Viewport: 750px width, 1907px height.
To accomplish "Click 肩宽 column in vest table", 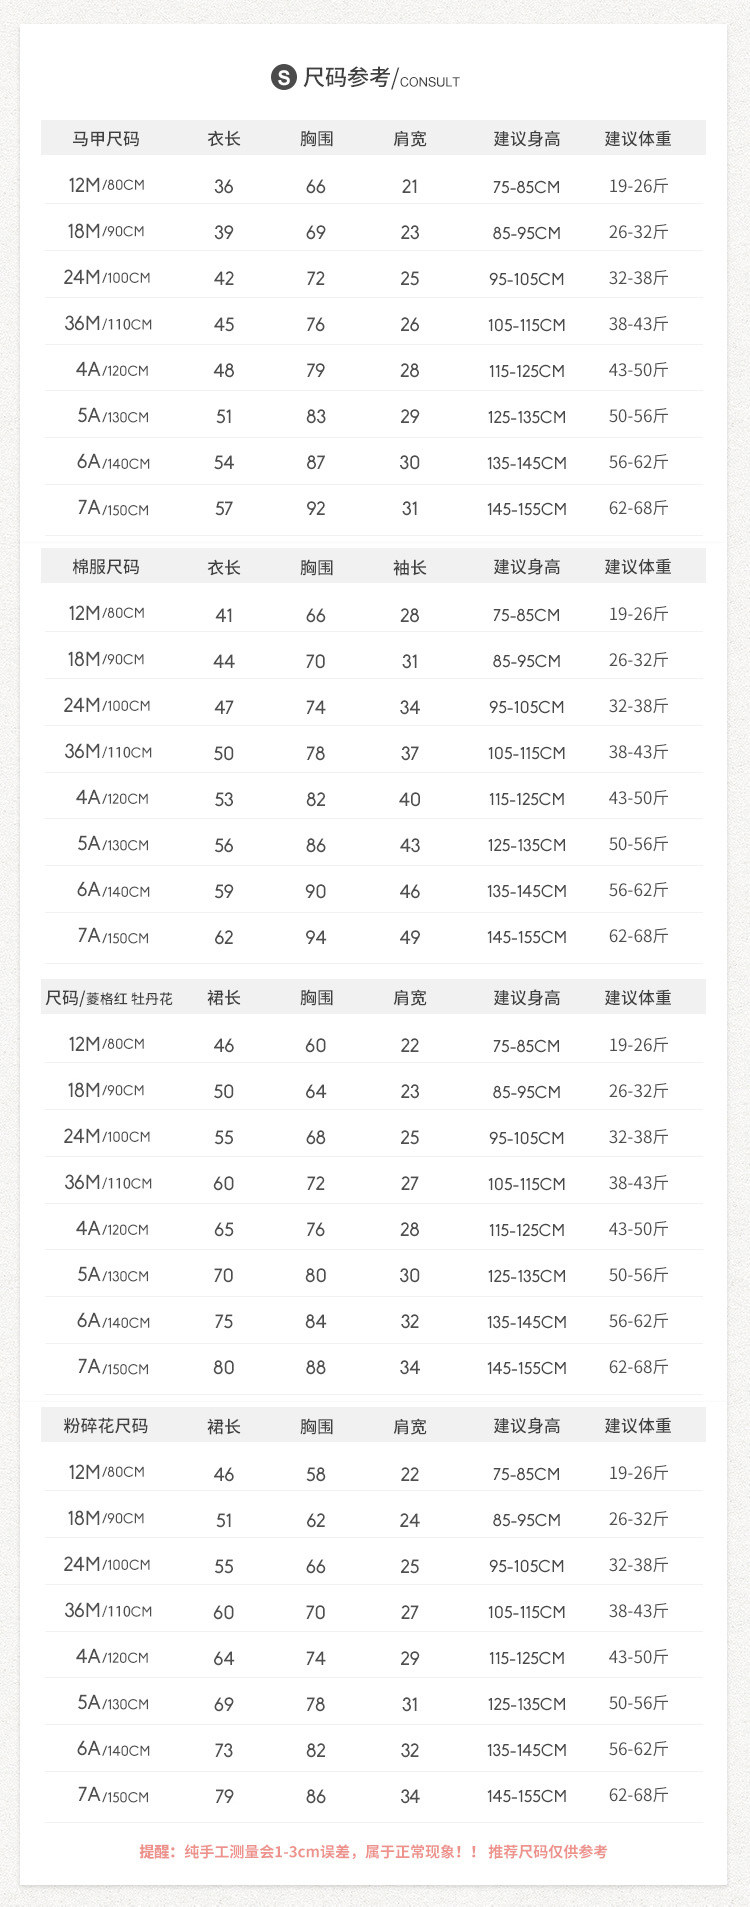I will click(409, 139).
